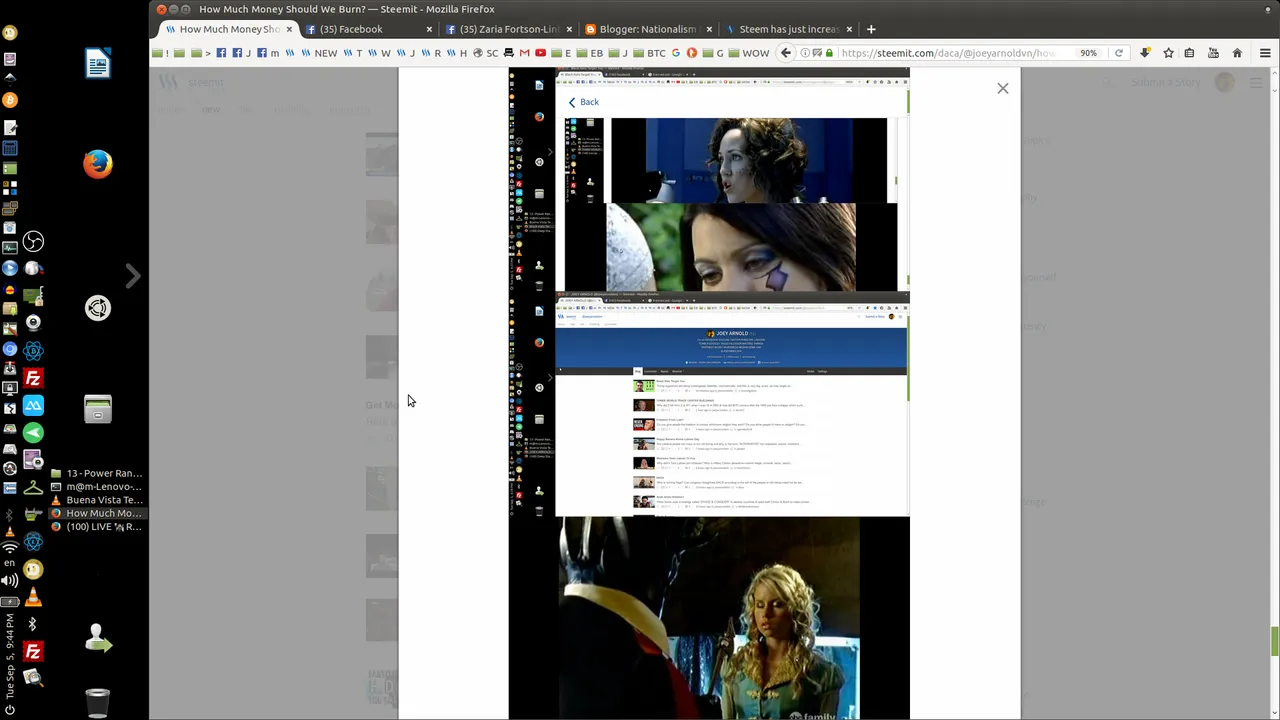Open the SC bookmark item
Screen dimensions: 1280x720
pos(485,53)
